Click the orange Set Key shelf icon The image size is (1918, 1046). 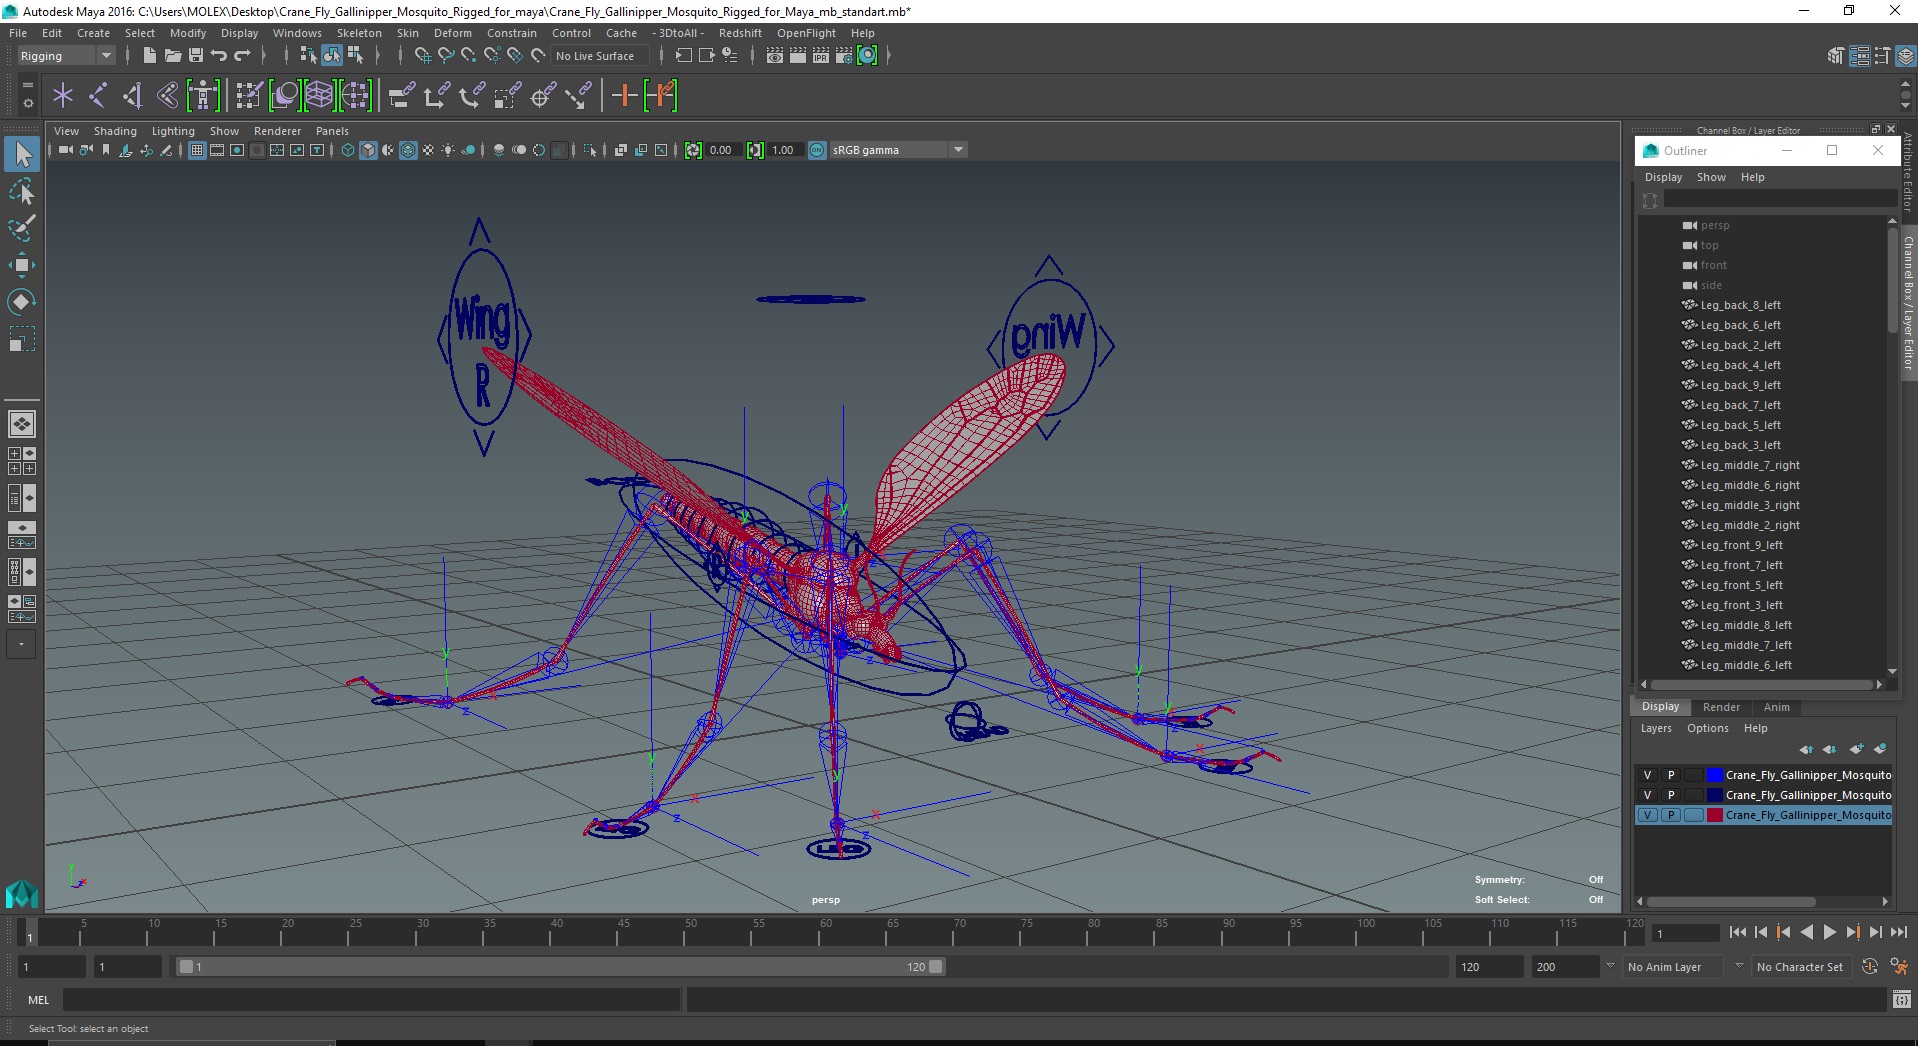click(624, 96)
